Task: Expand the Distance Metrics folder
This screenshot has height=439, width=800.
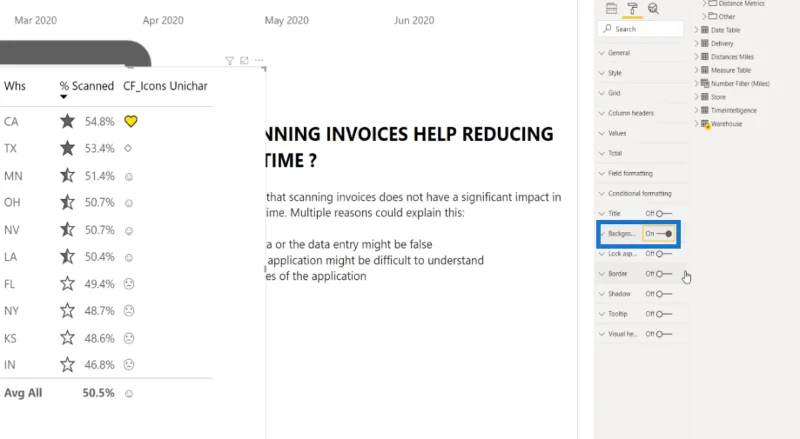Action: pos(704,3)
